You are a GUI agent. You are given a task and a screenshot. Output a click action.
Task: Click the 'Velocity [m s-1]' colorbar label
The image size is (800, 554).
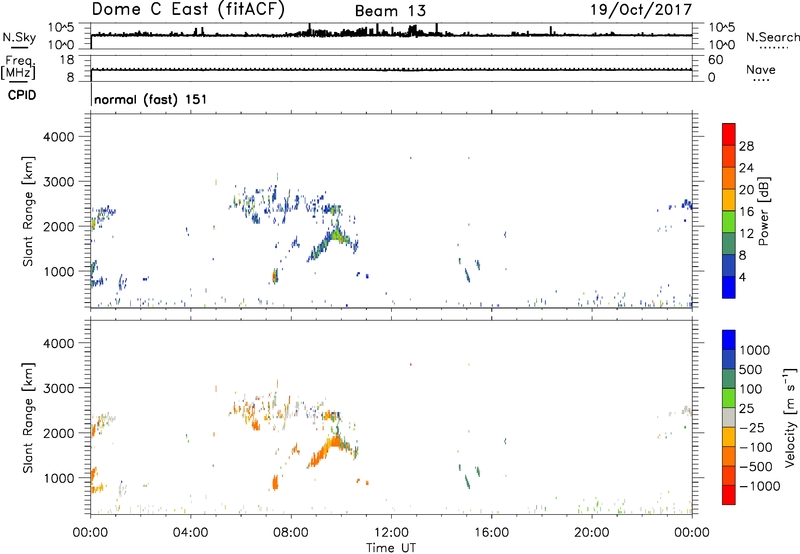tap(790, 417)
